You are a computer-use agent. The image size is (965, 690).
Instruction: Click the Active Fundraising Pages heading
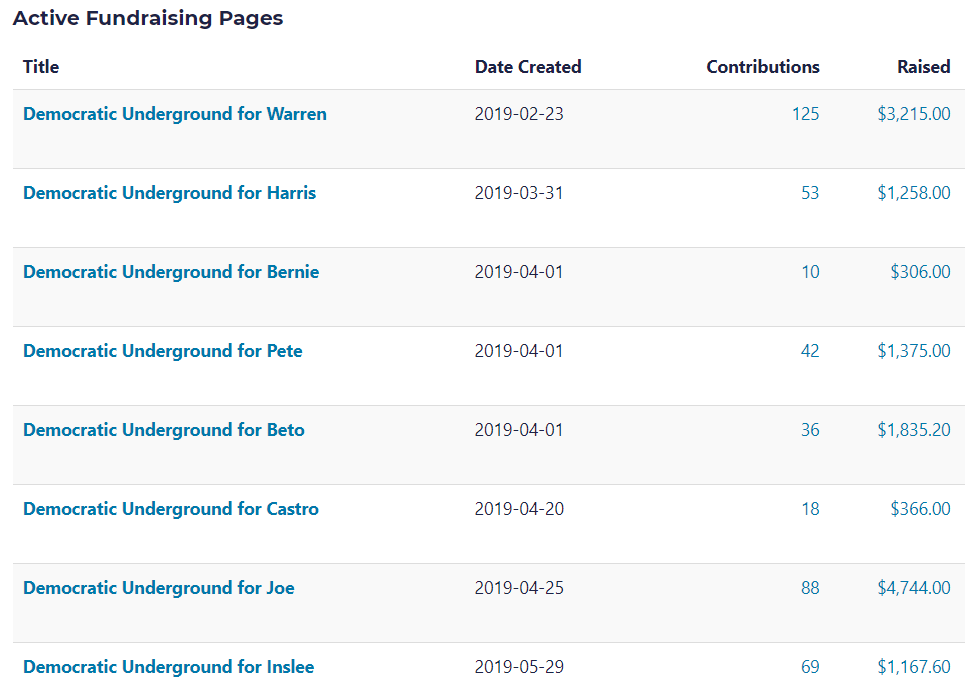[x=148, y=18]
